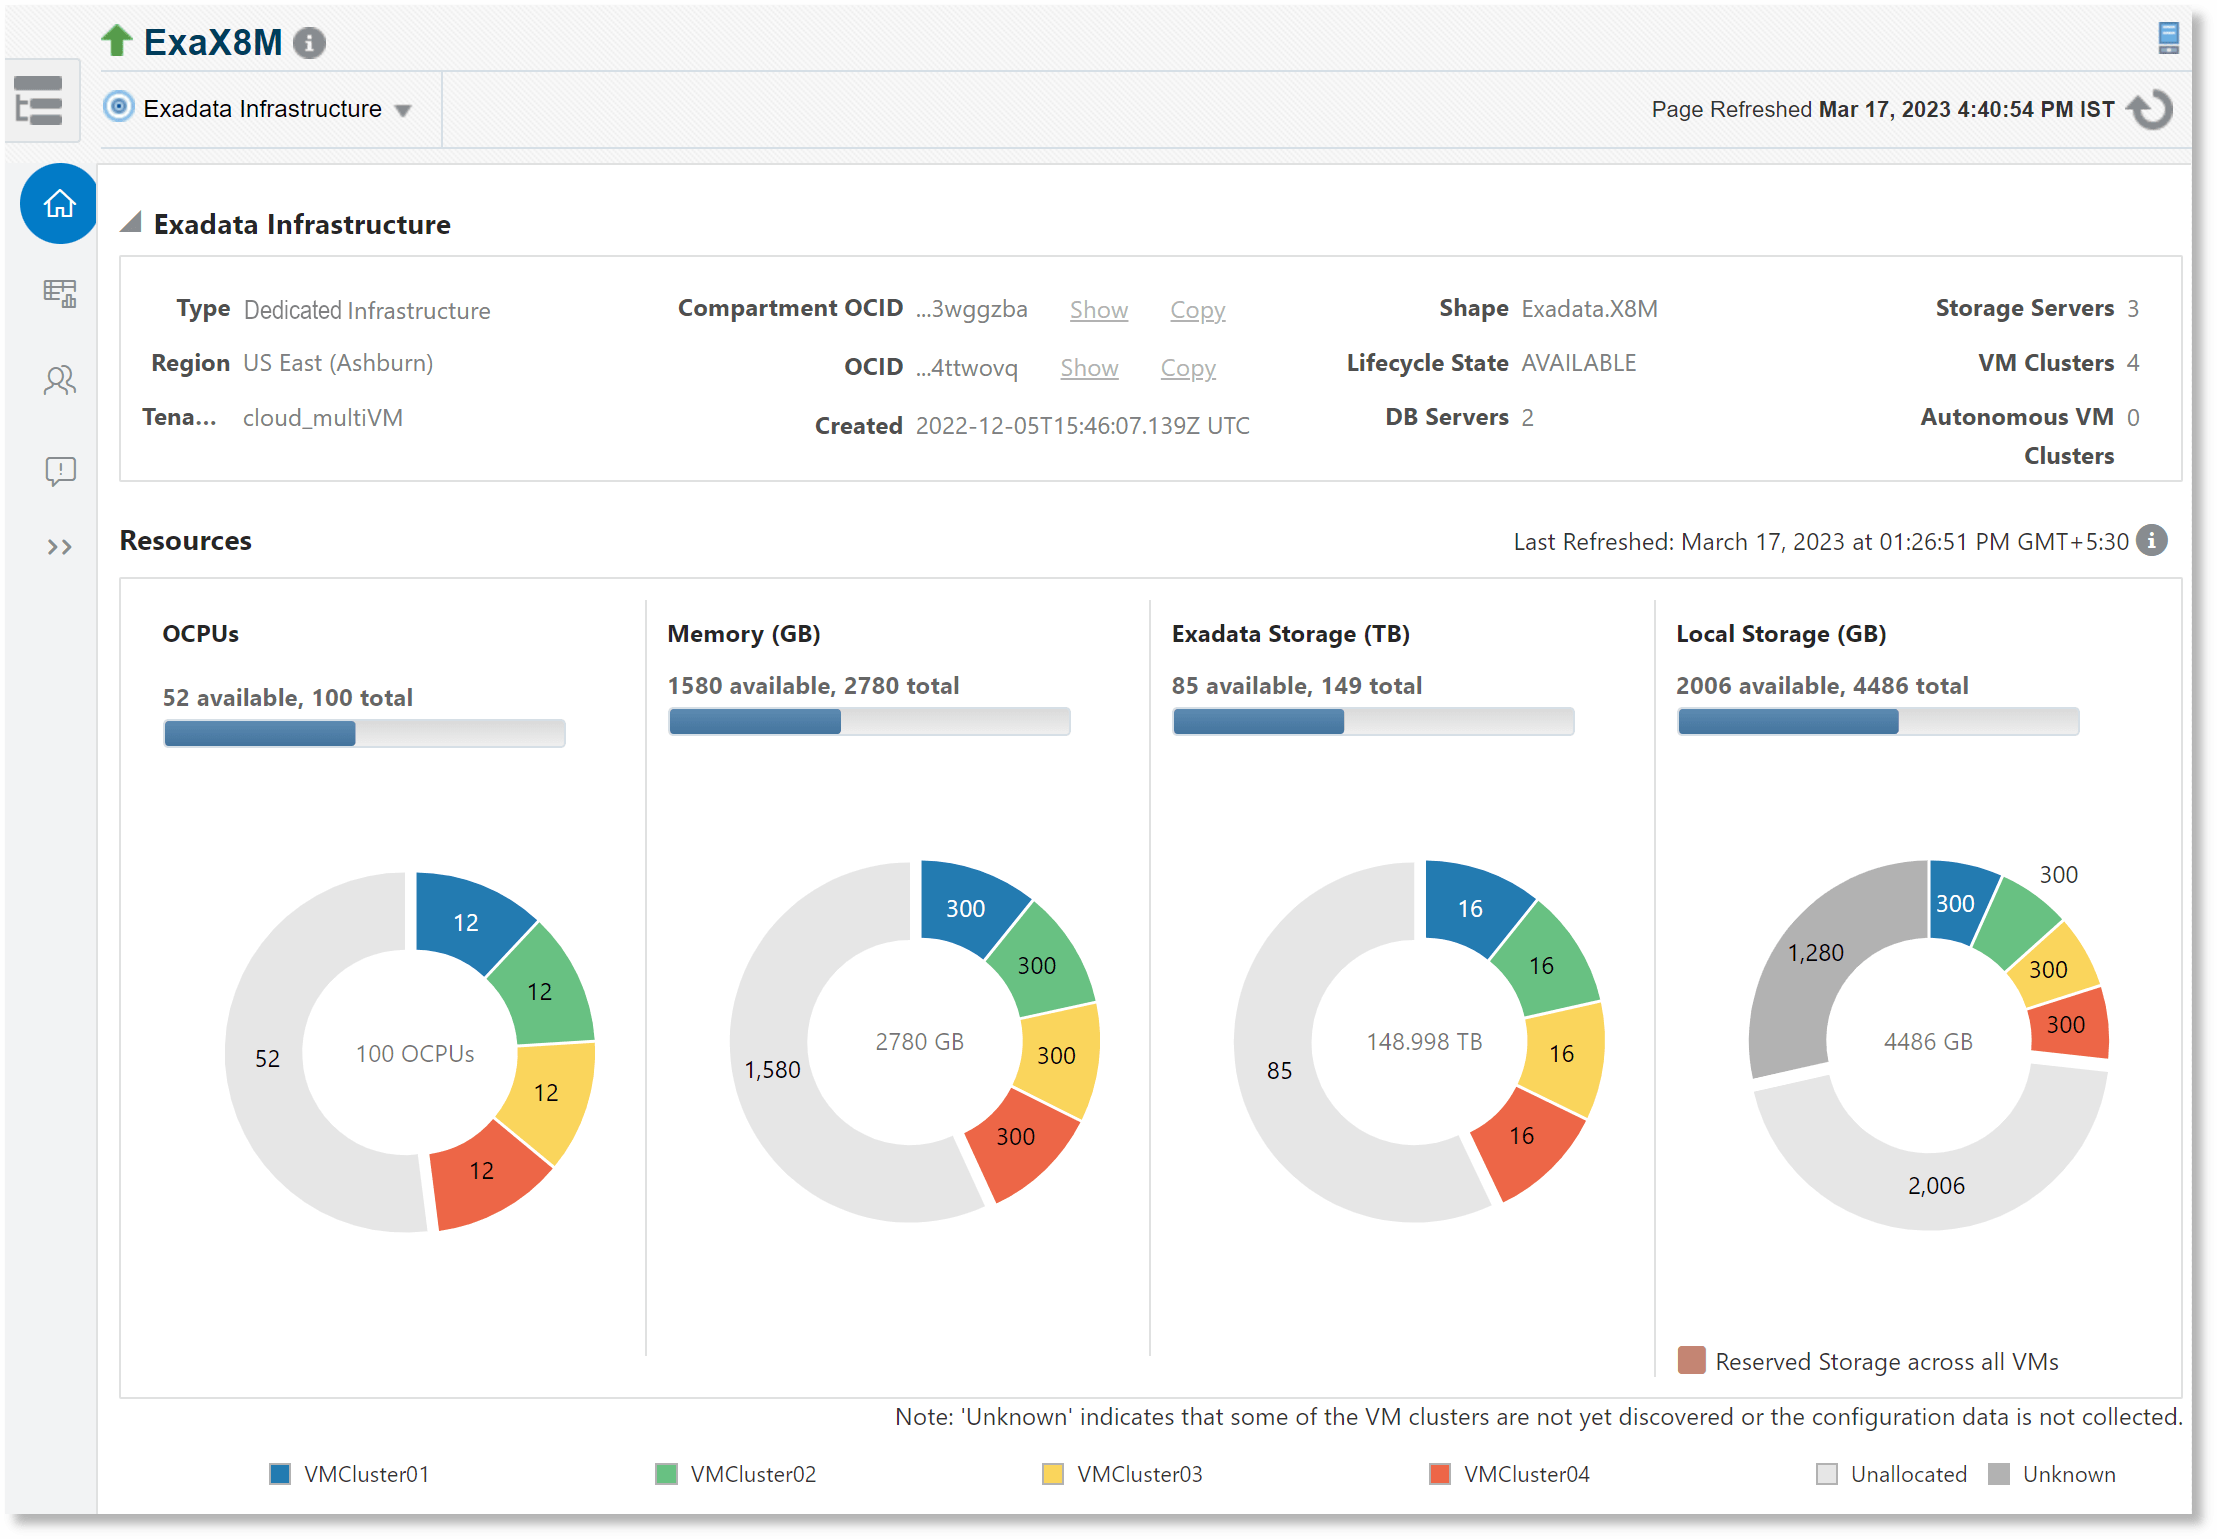Click the page refresh icon
The height and width of the screenshot is (1539, 2217).
[x=2150, y=109]
